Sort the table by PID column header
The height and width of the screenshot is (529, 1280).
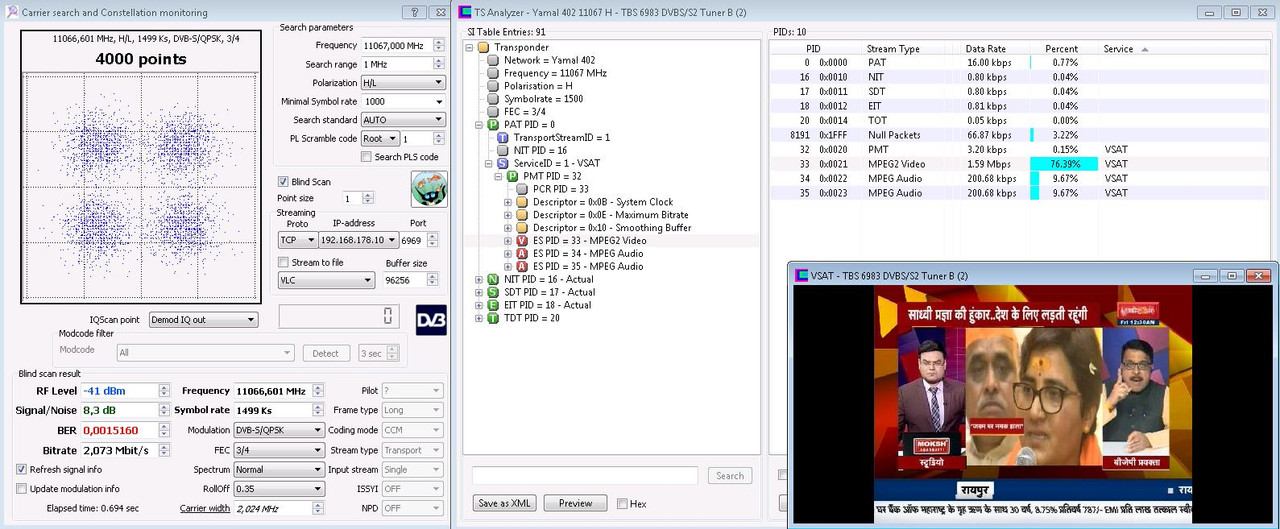coord(813,48)
